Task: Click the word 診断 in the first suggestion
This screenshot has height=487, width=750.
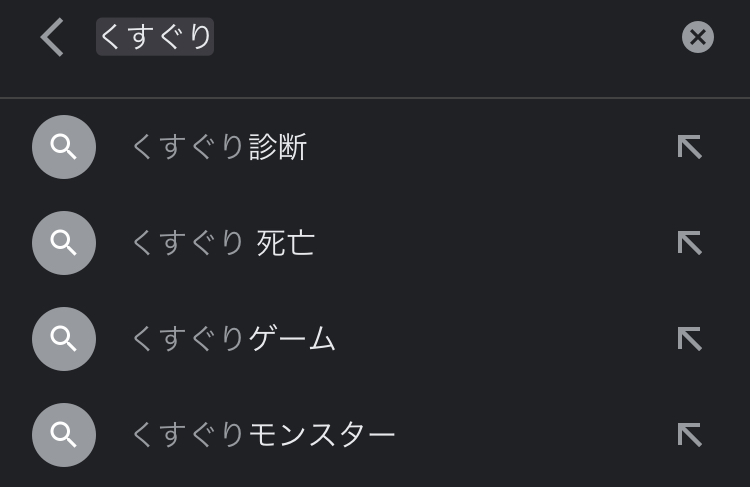Action: point(277,148)
